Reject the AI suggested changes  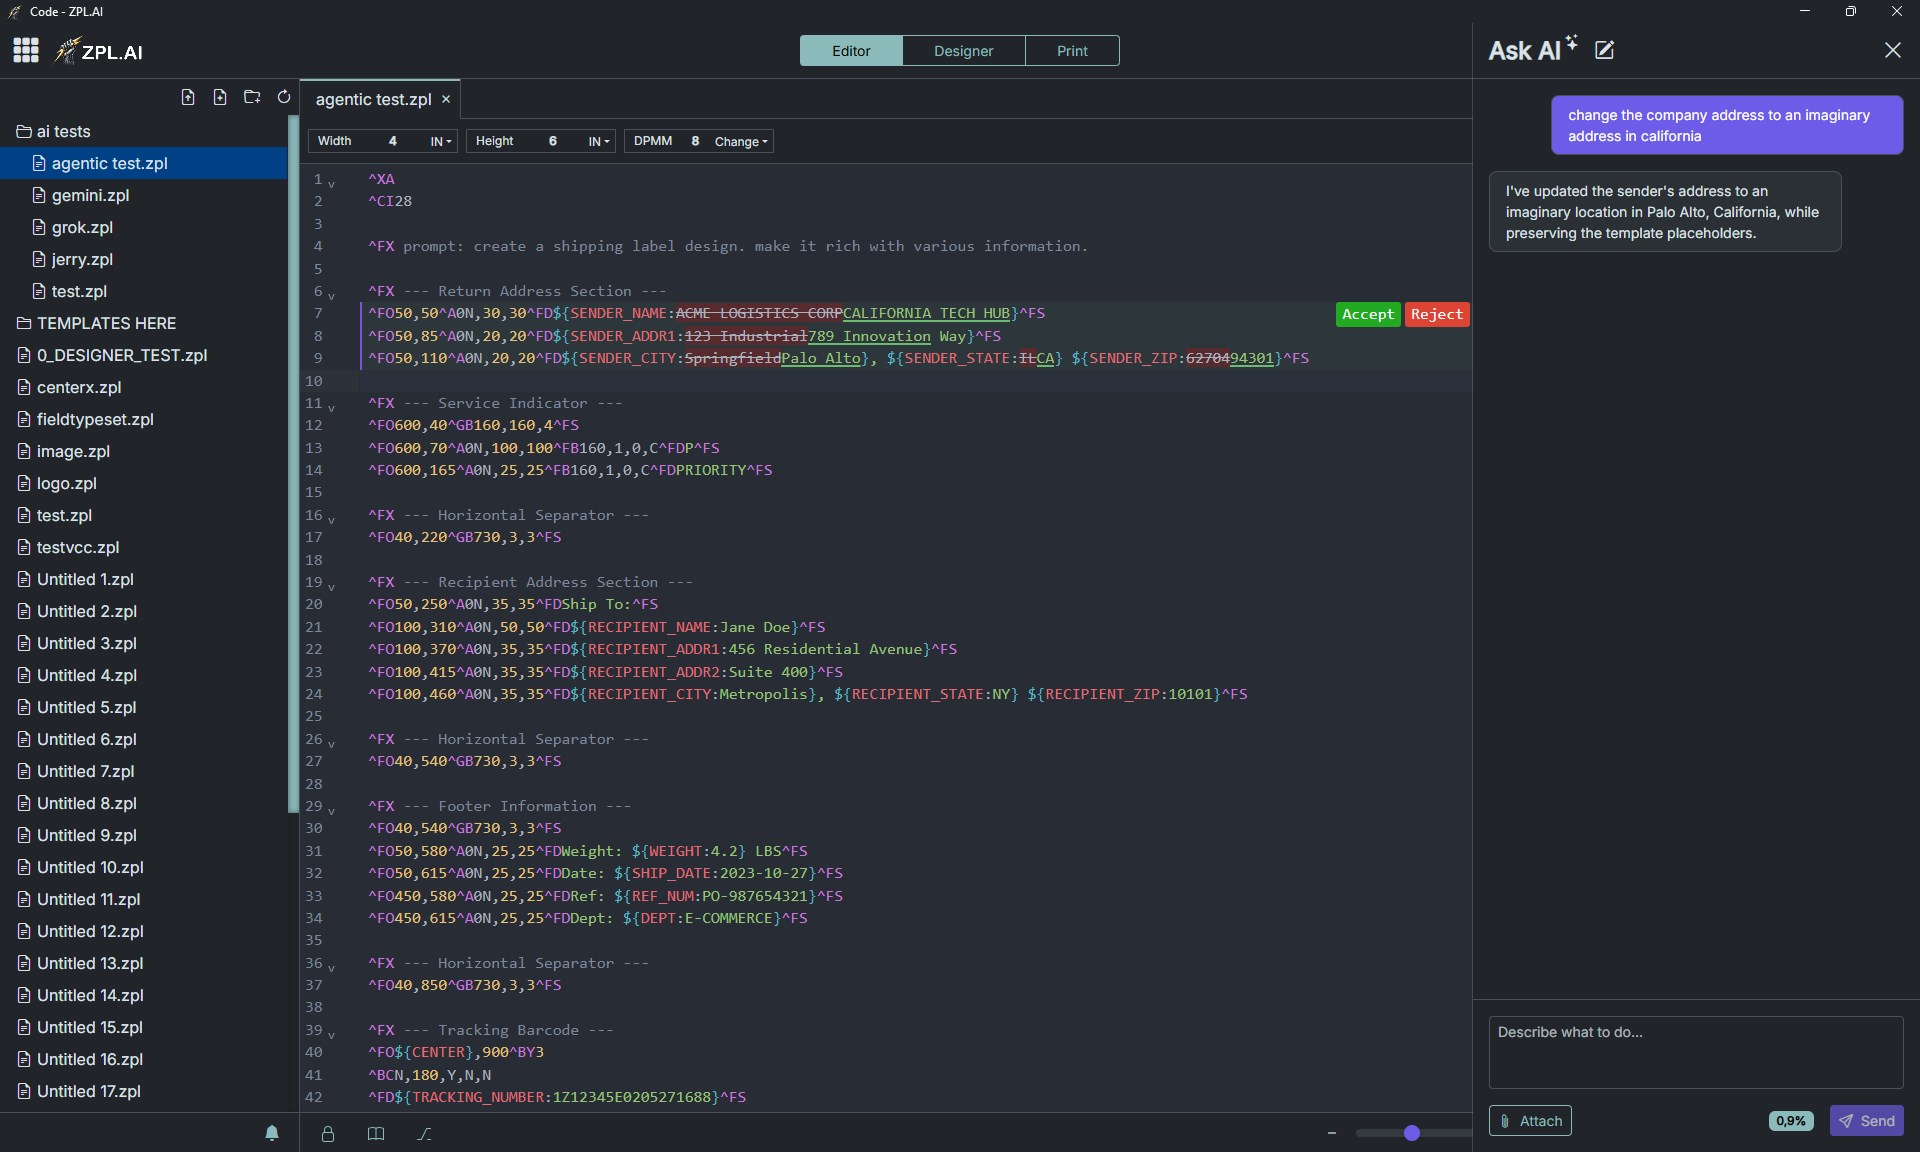tap(1437, 314)
